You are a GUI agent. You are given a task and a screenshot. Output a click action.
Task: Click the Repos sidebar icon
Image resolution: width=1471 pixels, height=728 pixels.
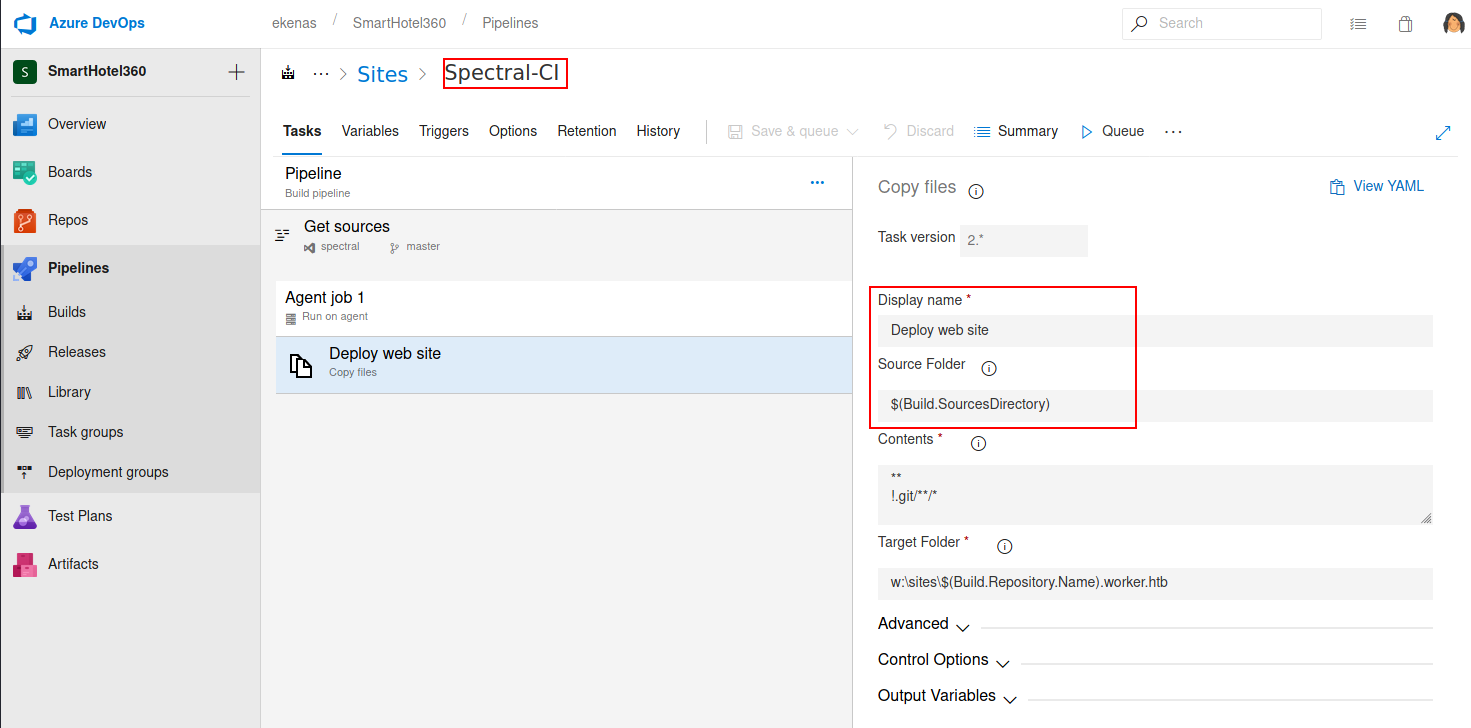click(x=25, y=220)
